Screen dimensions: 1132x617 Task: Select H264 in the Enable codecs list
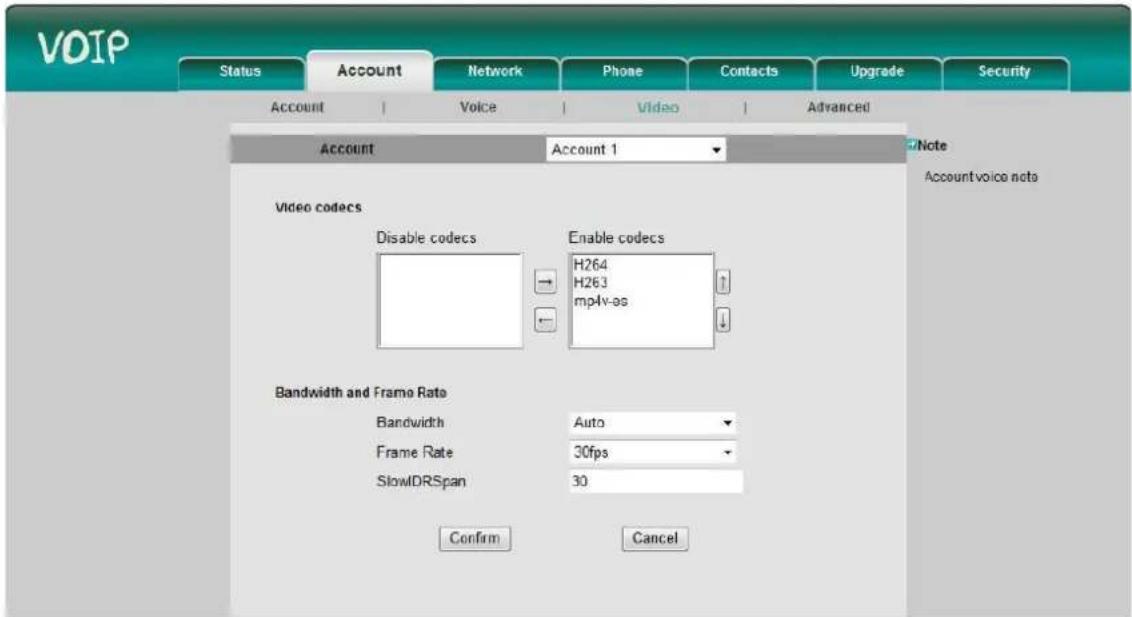[591, 265]
